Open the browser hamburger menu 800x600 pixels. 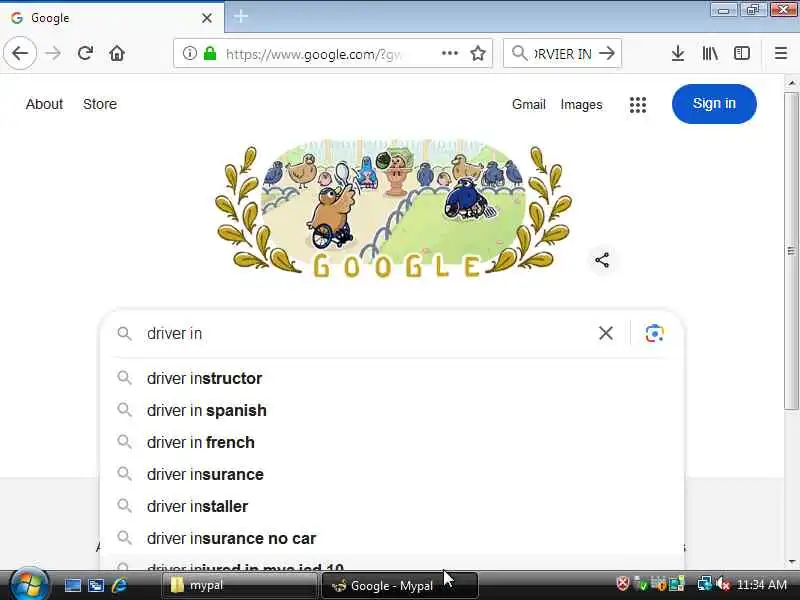coord(781,53)
